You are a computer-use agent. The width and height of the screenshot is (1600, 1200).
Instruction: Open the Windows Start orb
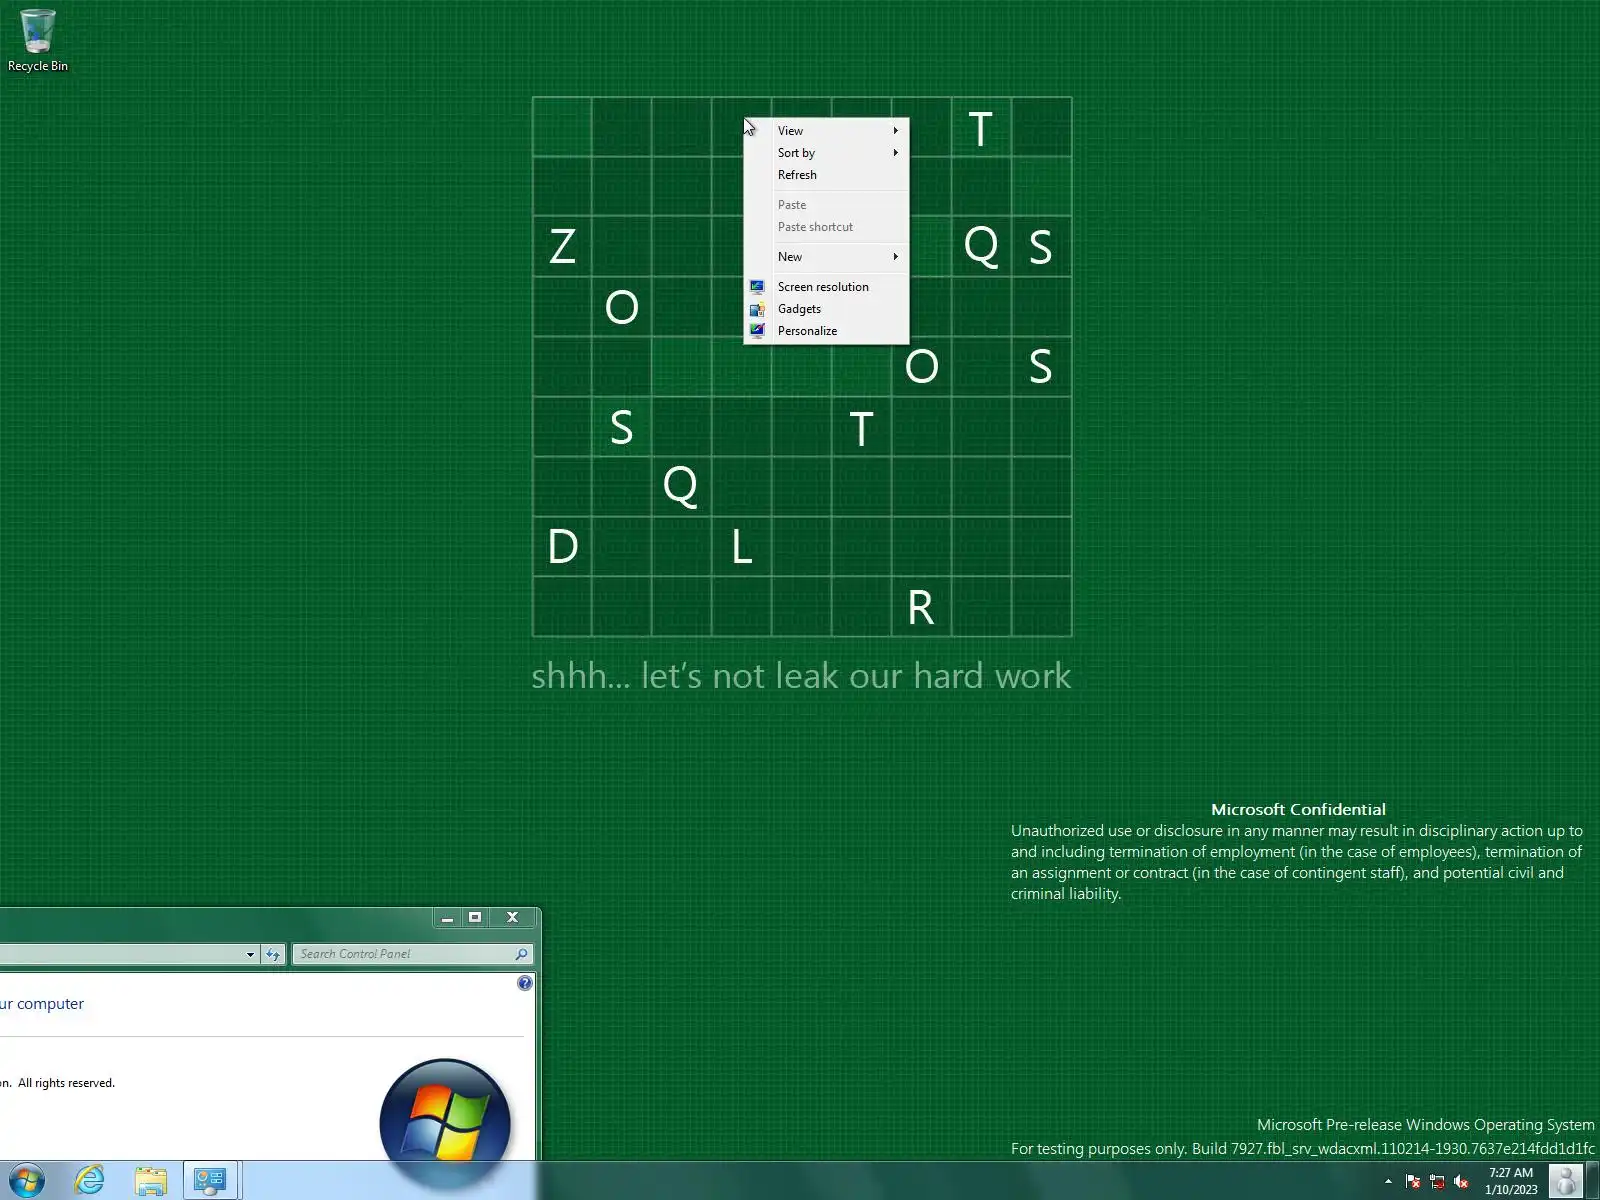[x=27, y=1181]
